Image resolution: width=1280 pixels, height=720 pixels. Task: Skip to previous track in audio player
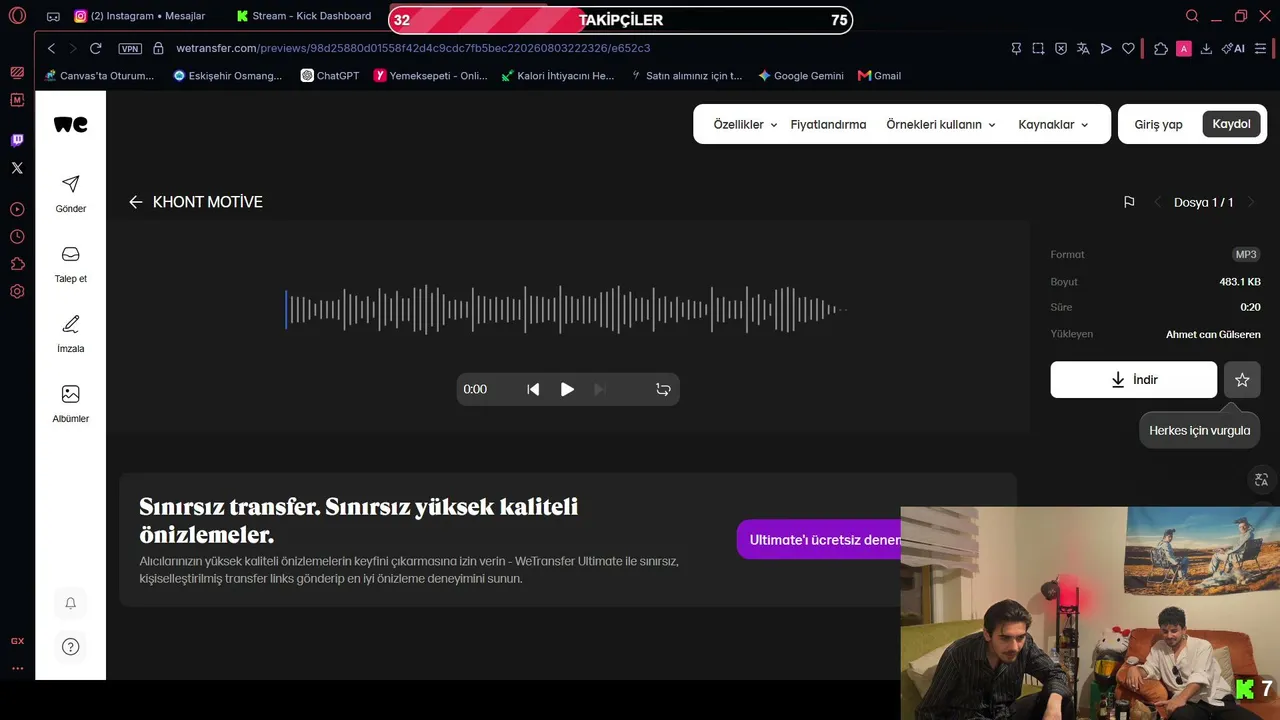pos(533,389)
